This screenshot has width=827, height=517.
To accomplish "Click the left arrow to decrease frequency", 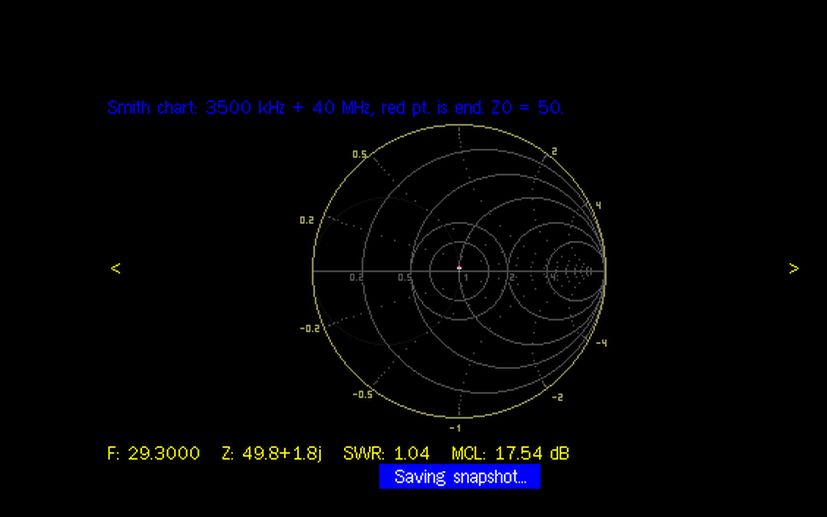I will click(115, 268).
